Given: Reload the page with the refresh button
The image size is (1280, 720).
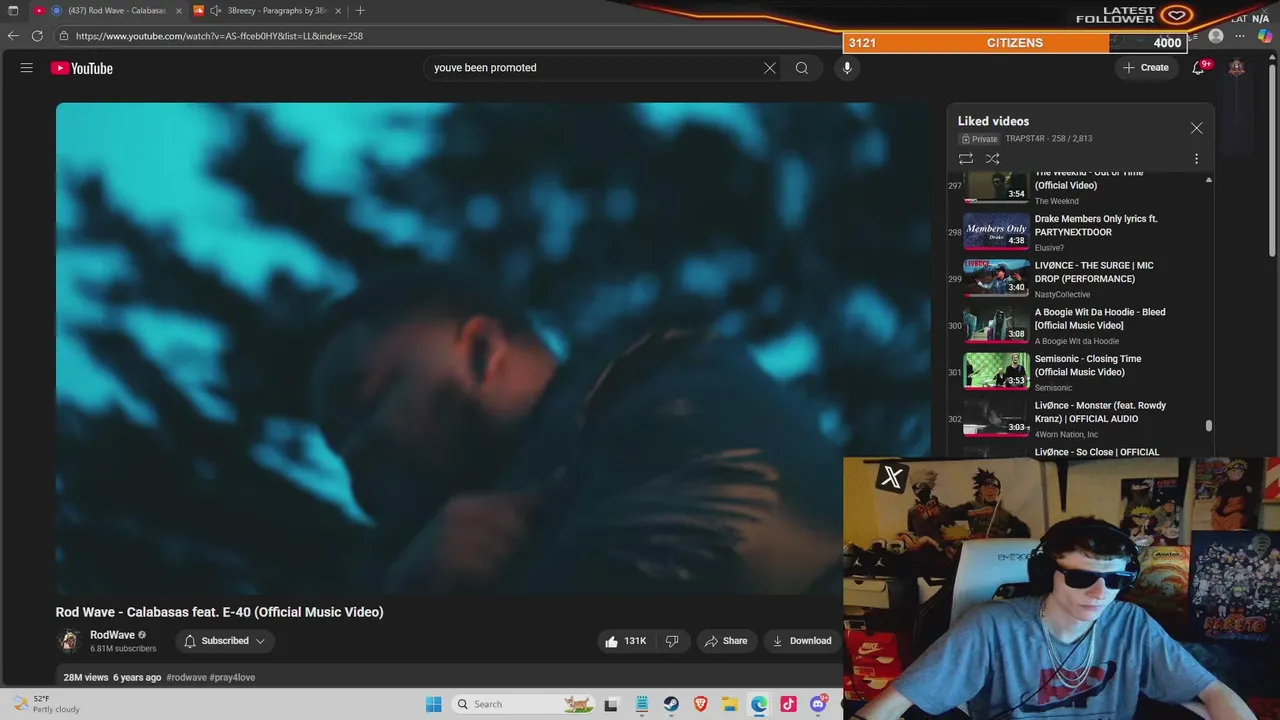Looking at the screenshot, I should tap(37, 36).
